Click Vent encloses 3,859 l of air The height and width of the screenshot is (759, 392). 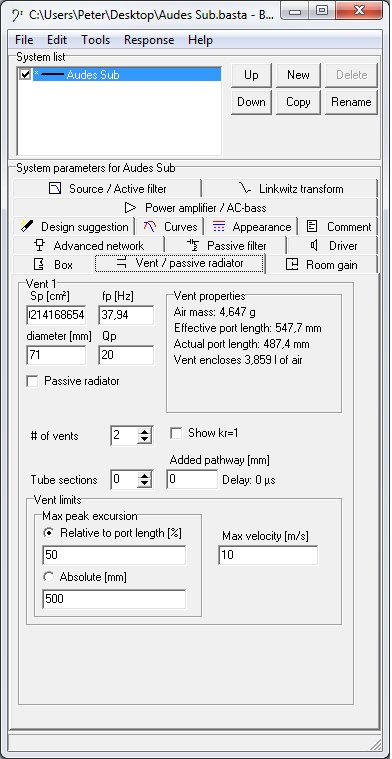coord(238,360)
